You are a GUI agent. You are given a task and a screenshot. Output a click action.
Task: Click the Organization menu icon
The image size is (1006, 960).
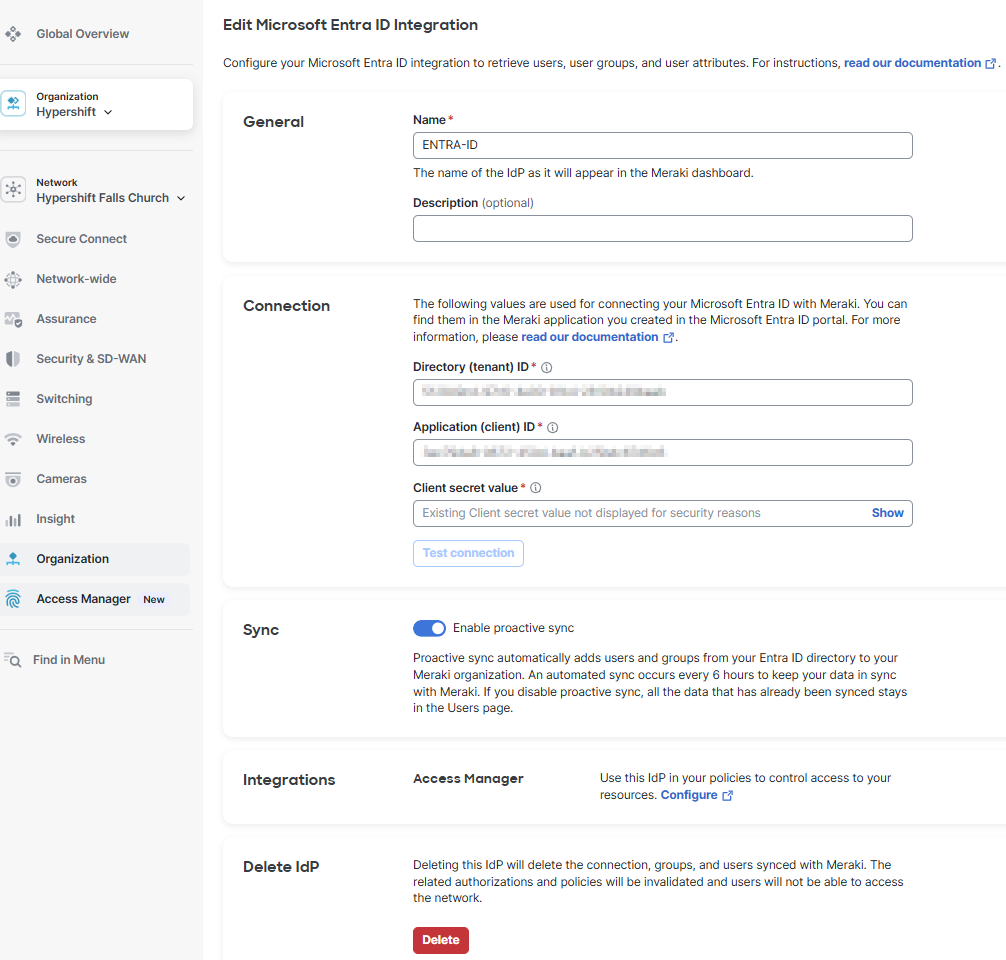pyautogui.click(x=13, y=559)
